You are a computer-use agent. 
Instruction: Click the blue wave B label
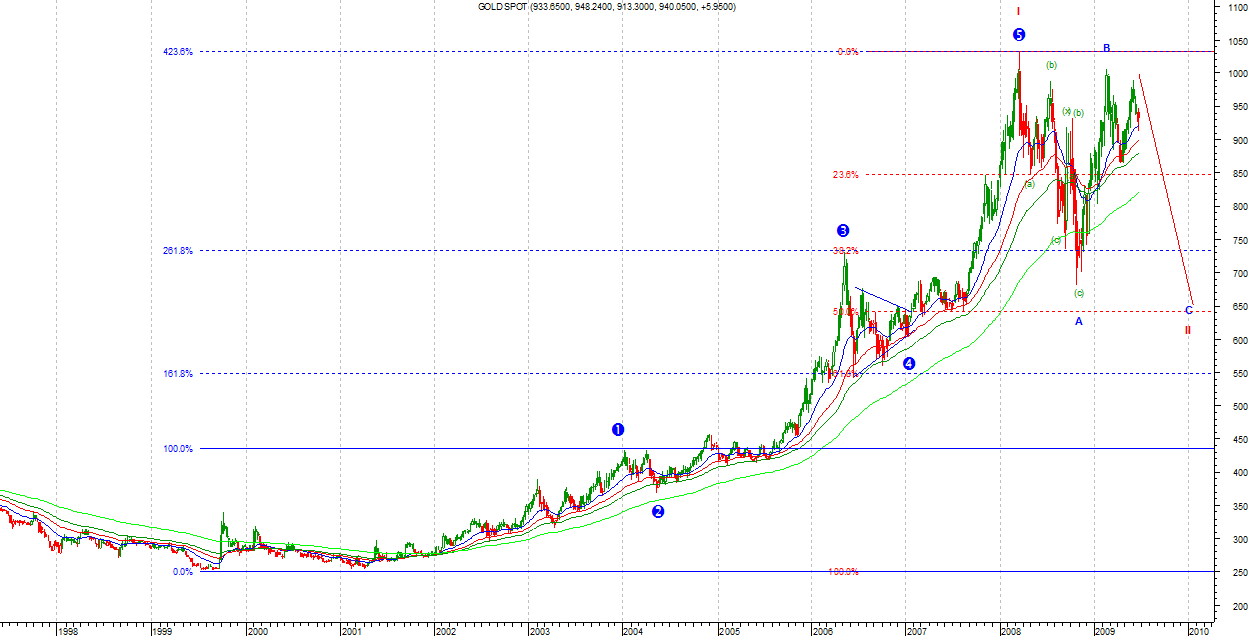tap(1107, 48)
